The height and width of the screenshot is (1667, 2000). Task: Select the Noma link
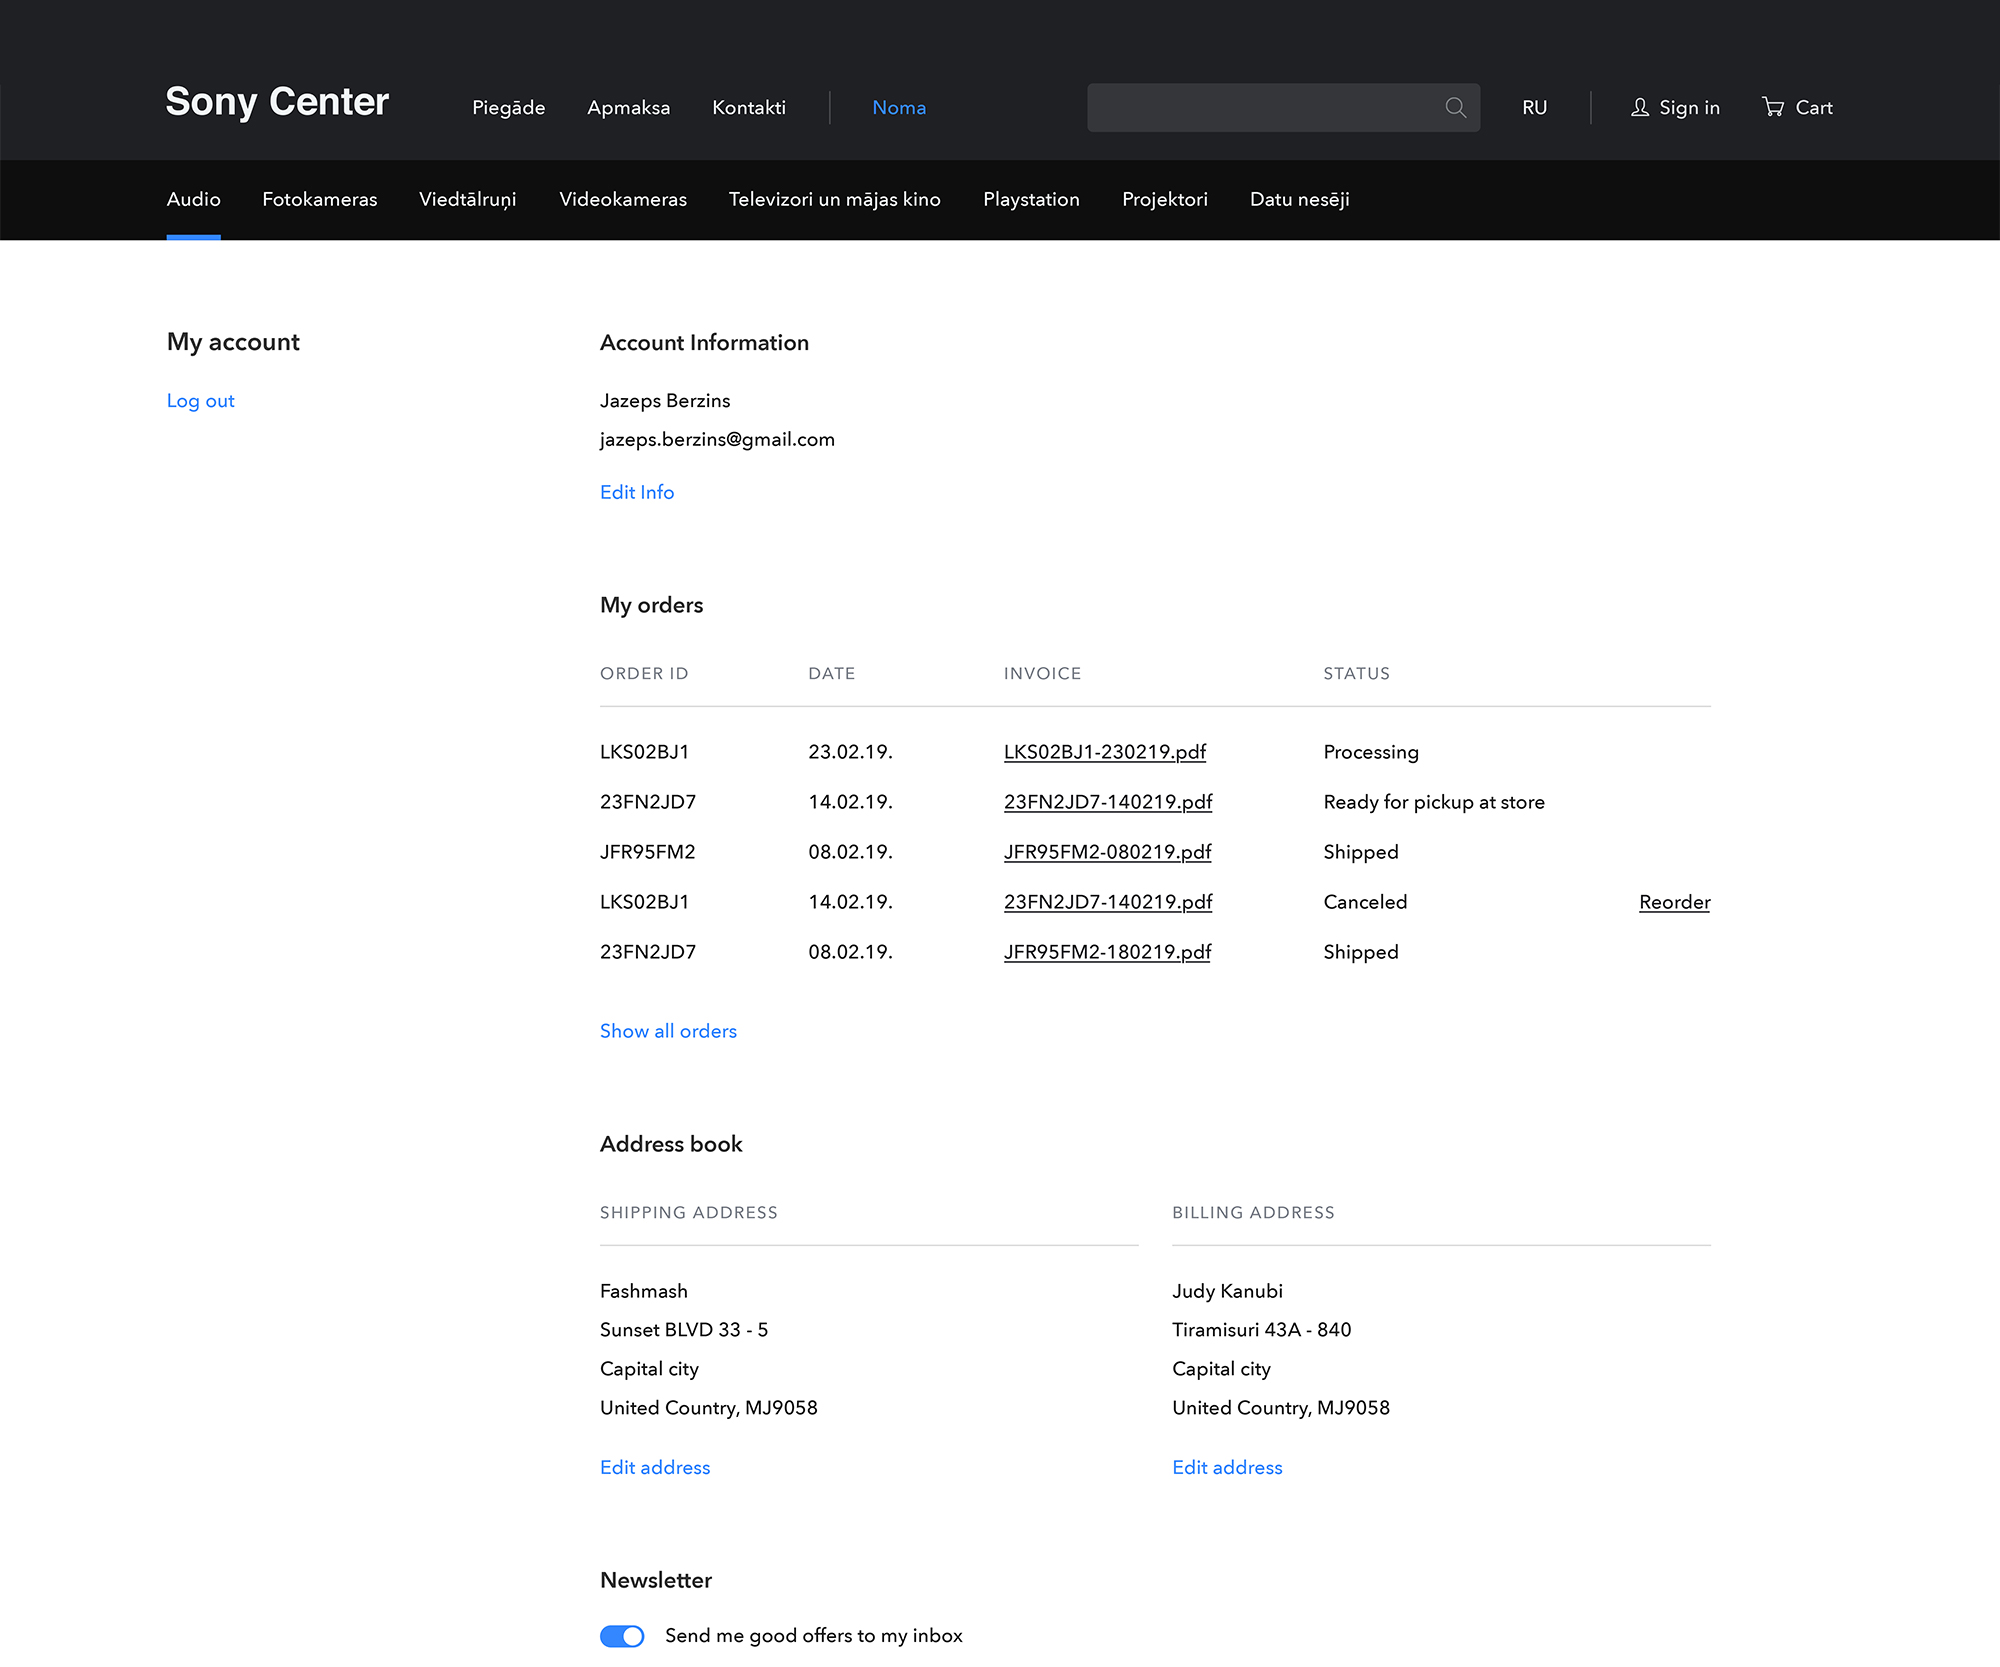pyautogui.click(x=899, y=107)
